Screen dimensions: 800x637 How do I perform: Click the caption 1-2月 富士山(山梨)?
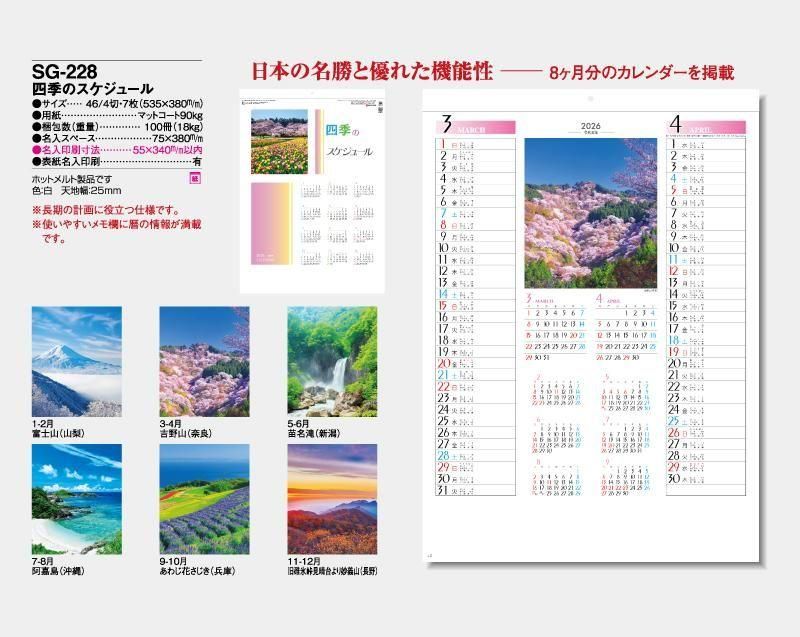(x=58, y=429)
